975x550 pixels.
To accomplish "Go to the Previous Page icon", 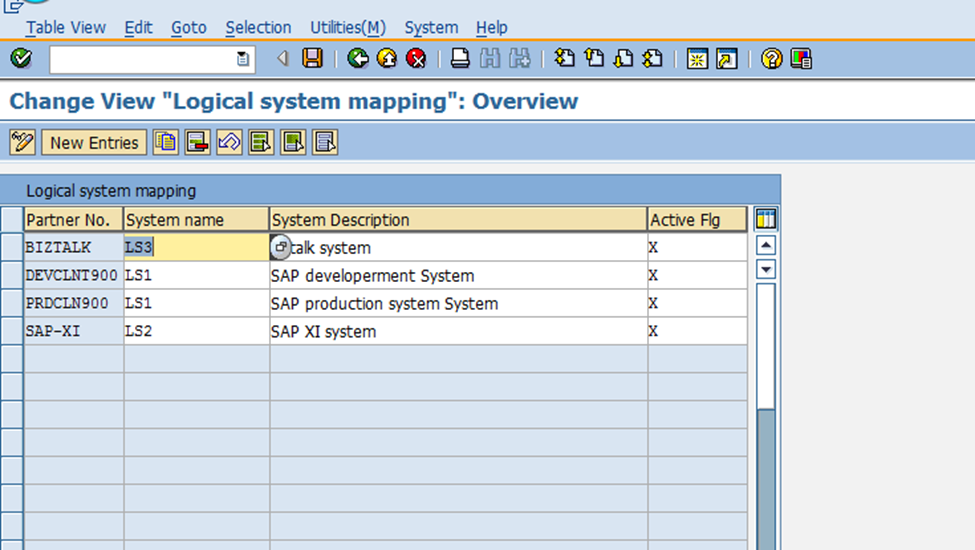I will point(594,59).
